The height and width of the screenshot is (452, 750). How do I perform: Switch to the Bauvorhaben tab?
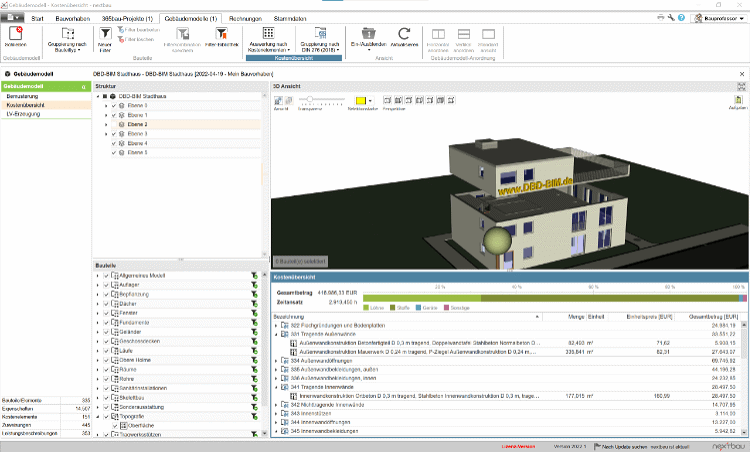click(x=73, y=19)
